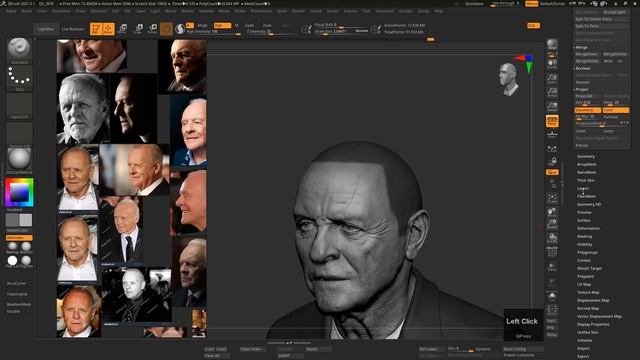Expand the Masking subpalette

coord(584,237)
